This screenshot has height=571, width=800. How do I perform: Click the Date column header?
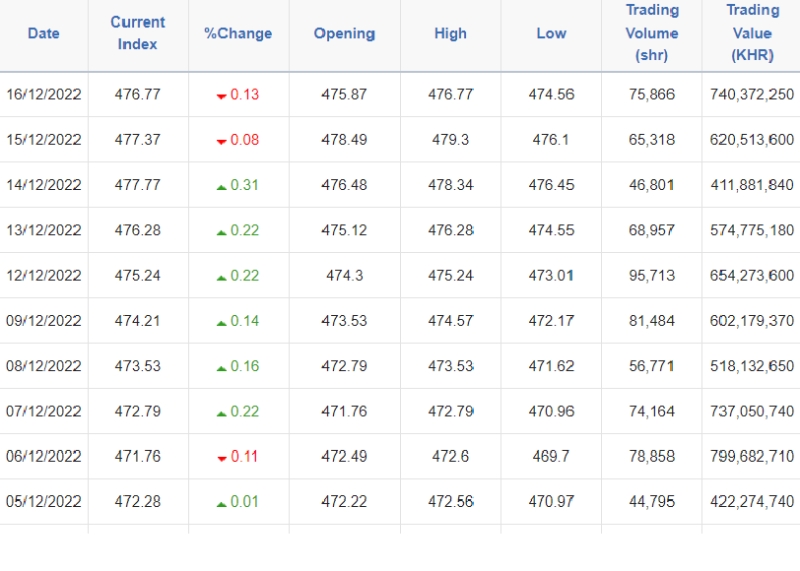pyautogui.click(x=44, y=34)
